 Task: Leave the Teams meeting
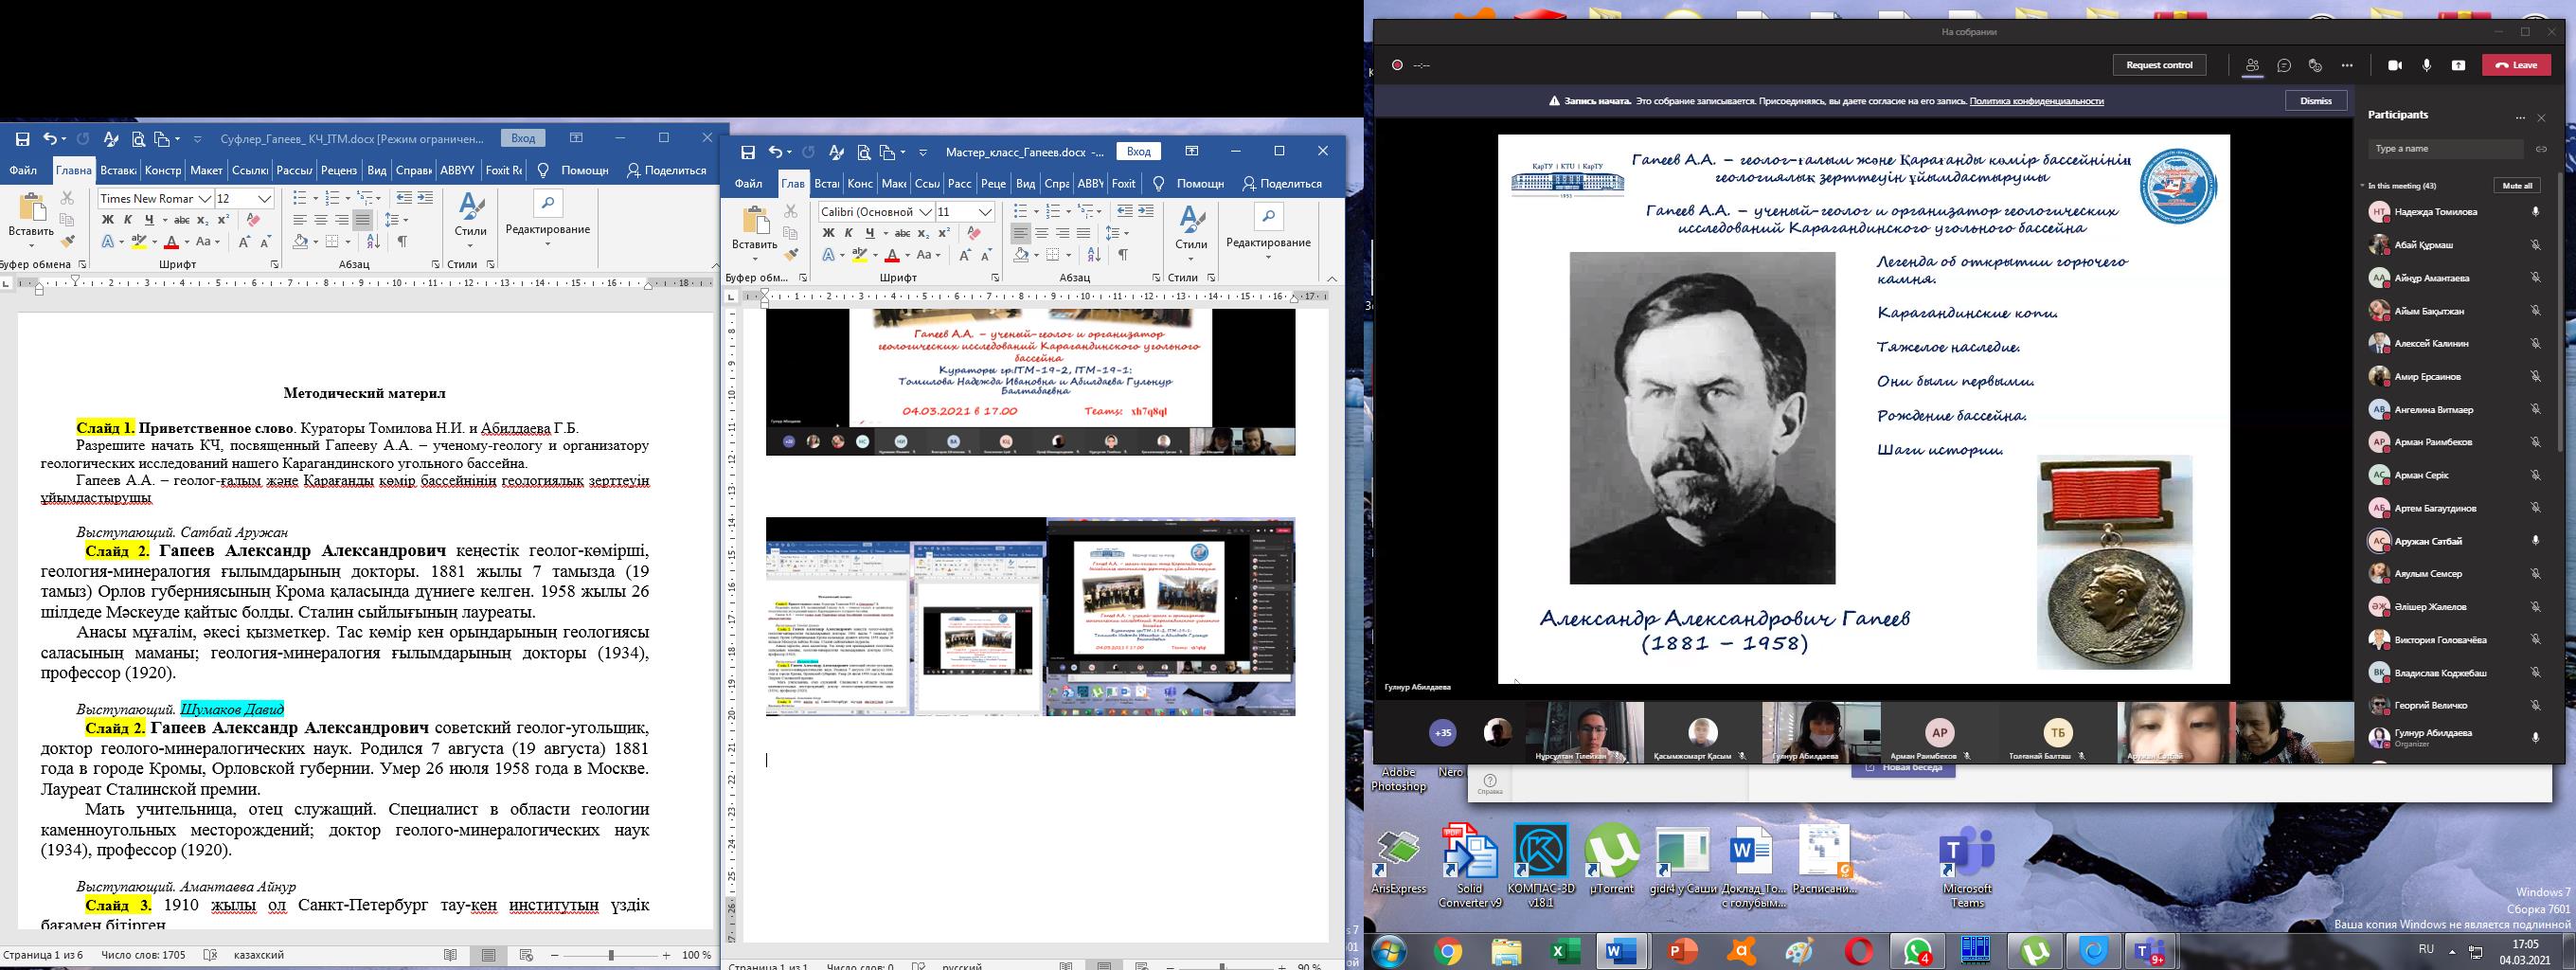(2517, 65)
